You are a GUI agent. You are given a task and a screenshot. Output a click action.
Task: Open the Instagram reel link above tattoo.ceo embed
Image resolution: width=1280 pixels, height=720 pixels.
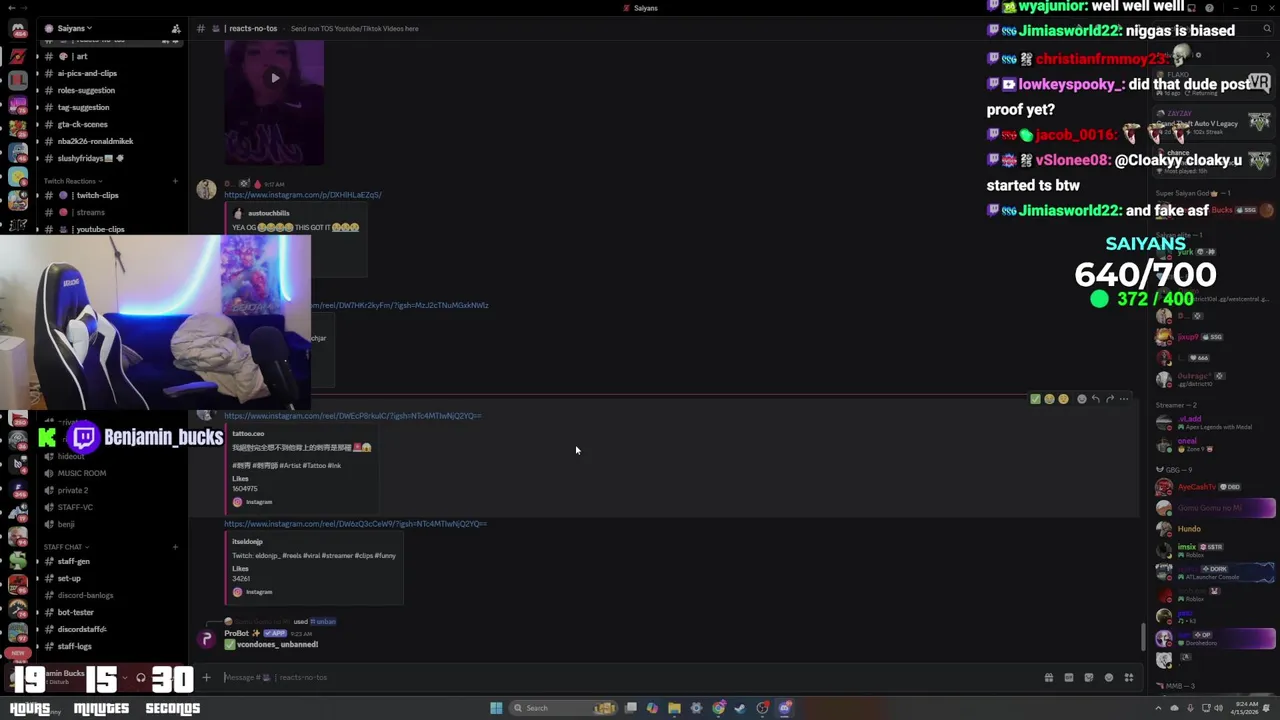pyautogui.click(x=353, y=416)
